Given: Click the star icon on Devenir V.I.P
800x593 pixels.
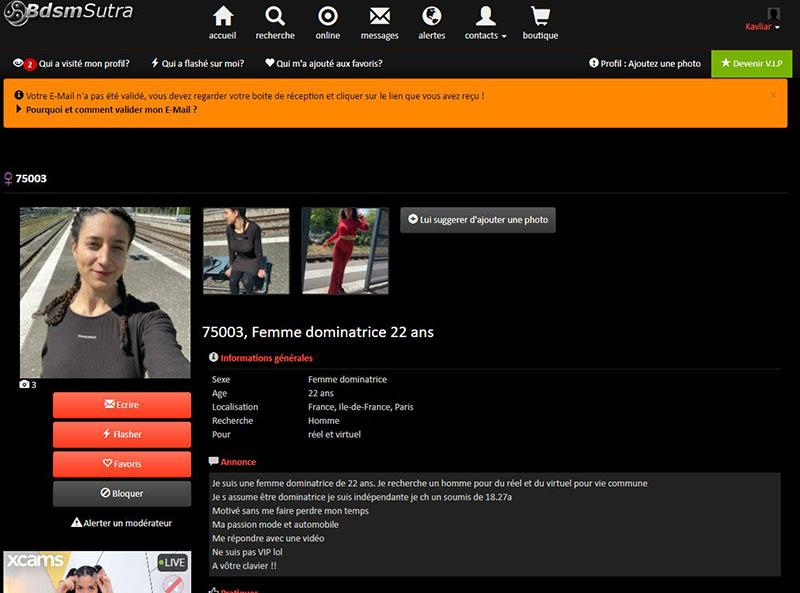Looking at the screenshot, I should tap(726, 63).
